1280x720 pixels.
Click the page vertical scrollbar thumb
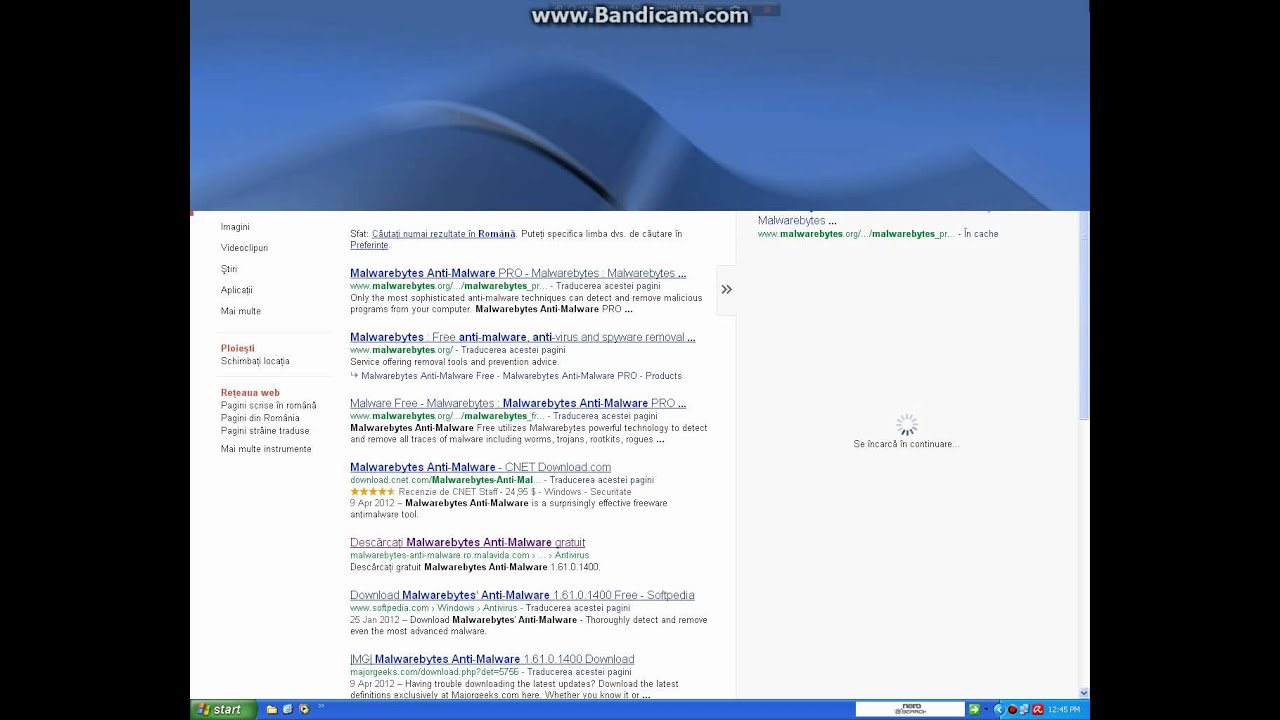pyautogui.click(x=1084, y=316)
